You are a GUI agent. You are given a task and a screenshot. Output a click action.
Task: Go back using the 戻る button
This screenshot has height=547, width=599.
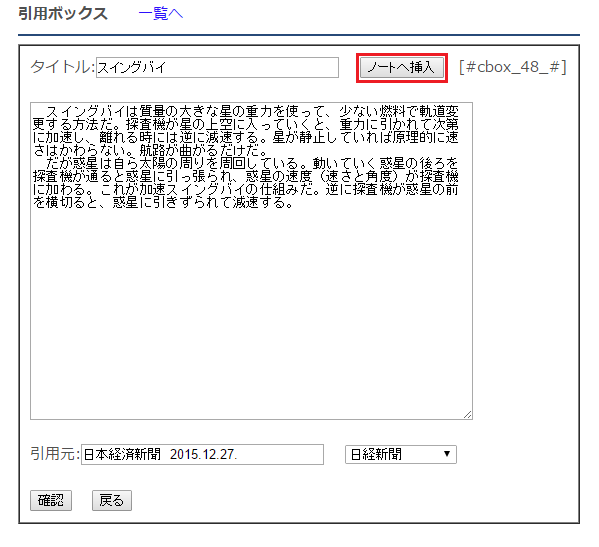[112, 500]
